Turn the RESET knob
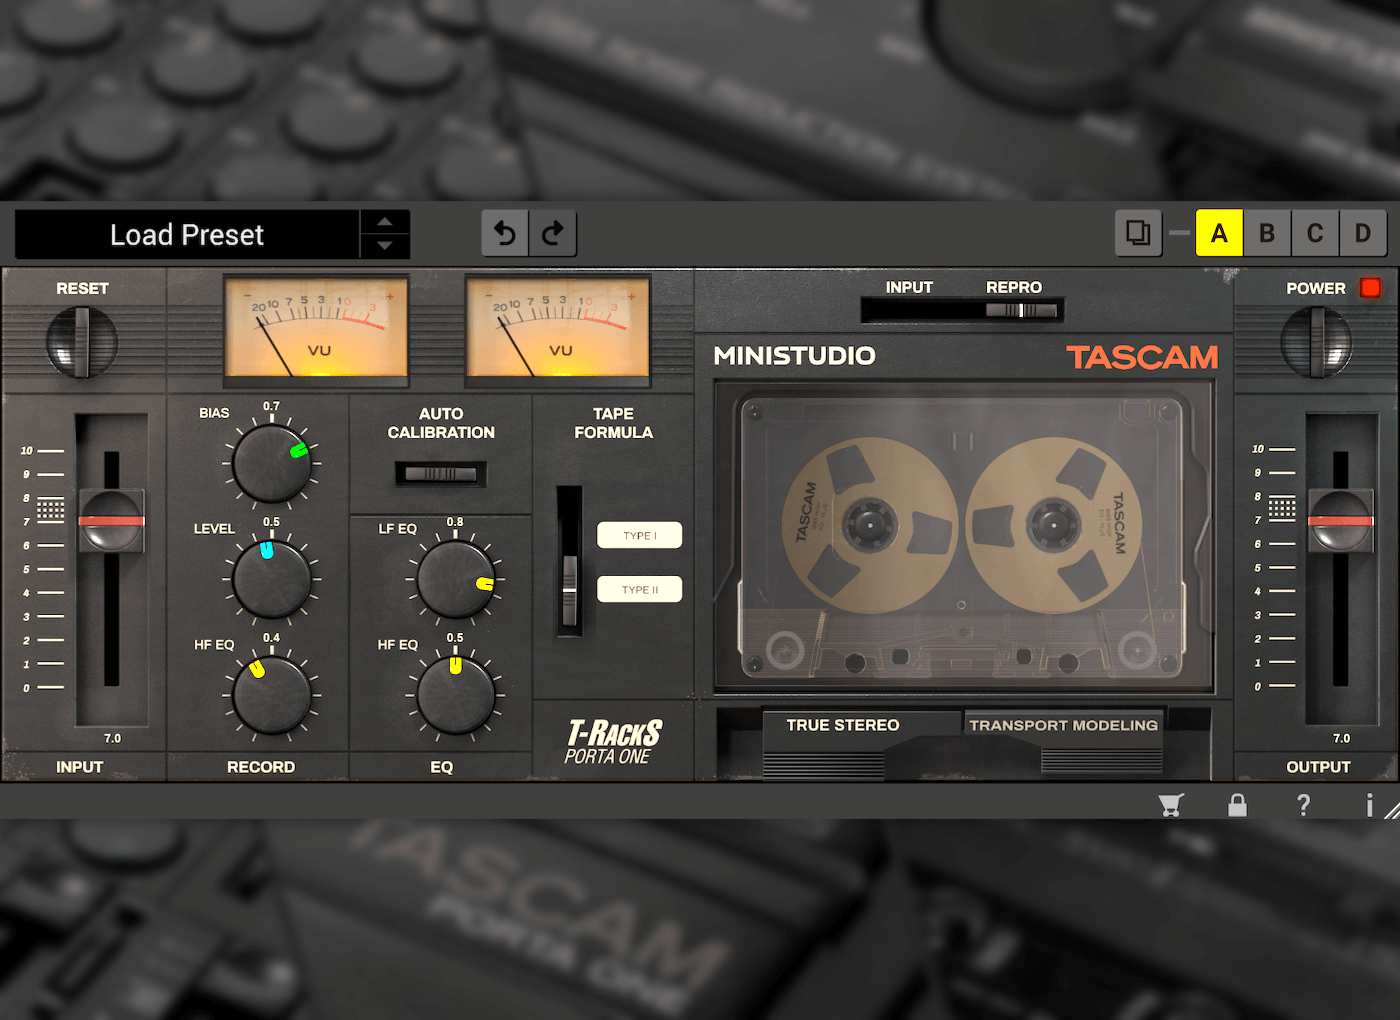Image resolution: width=1400 pixels, height=1020 pixels. (x=82, y=342)
